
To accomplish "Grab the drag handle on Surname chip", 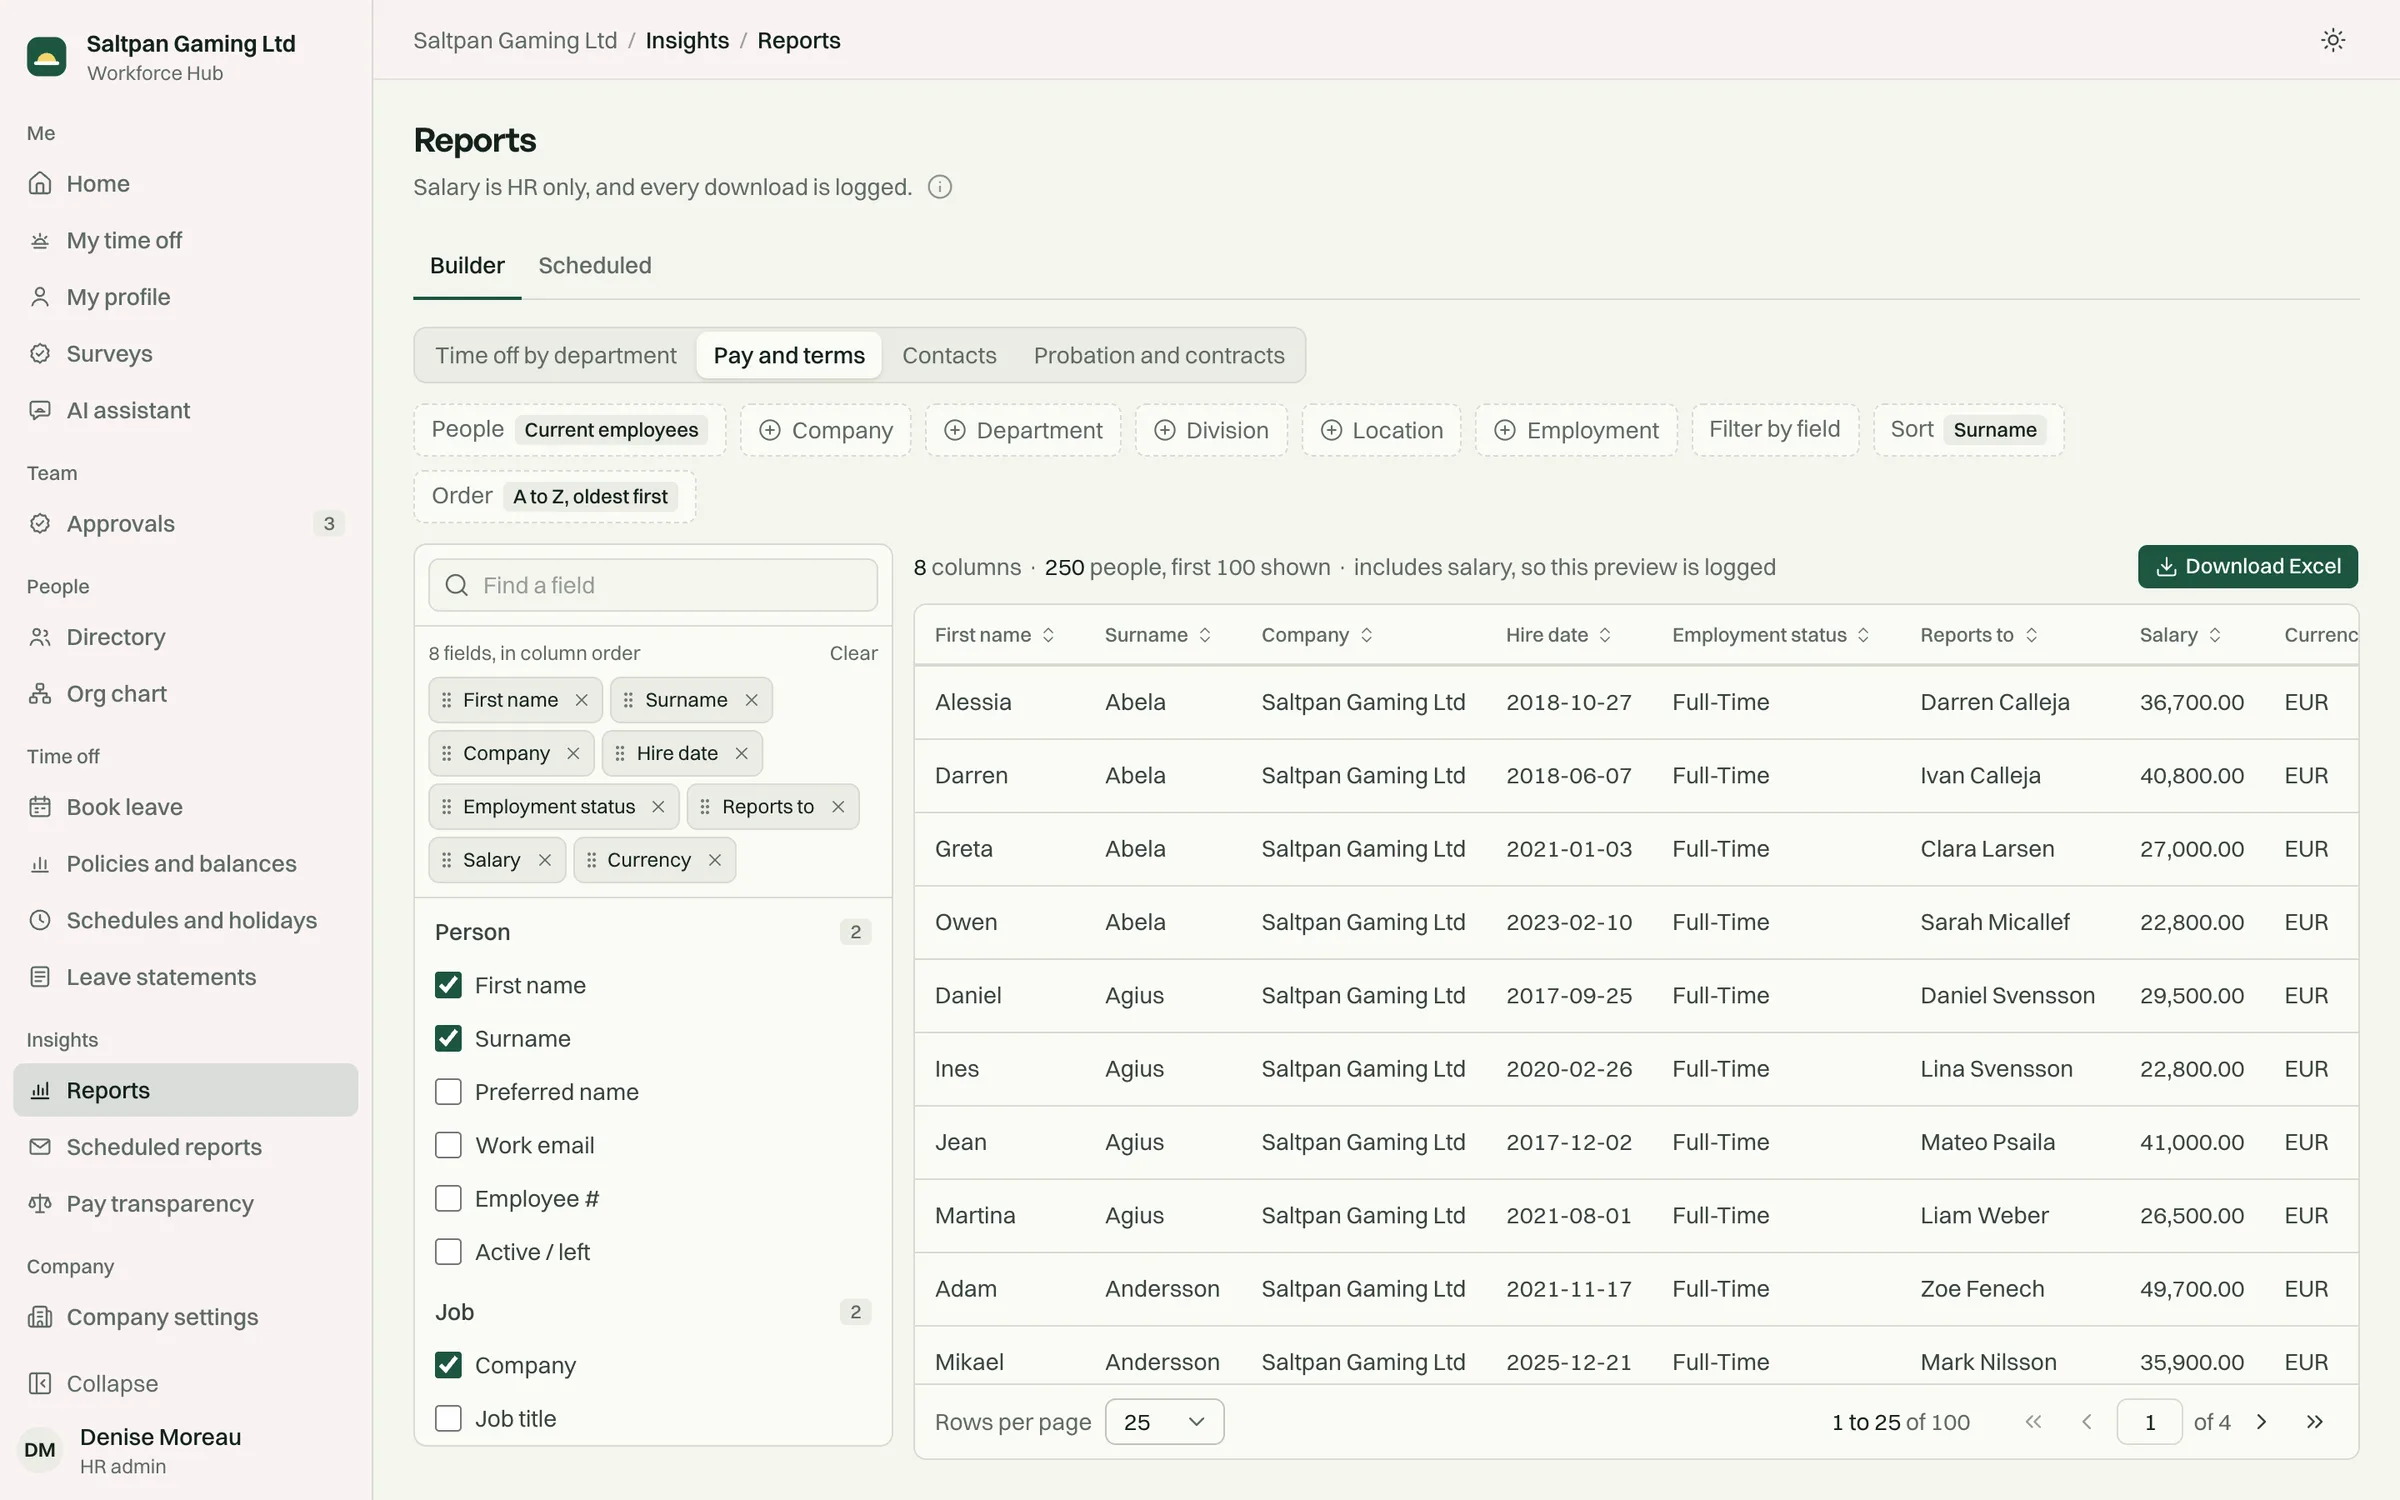I will pos(628,700).
